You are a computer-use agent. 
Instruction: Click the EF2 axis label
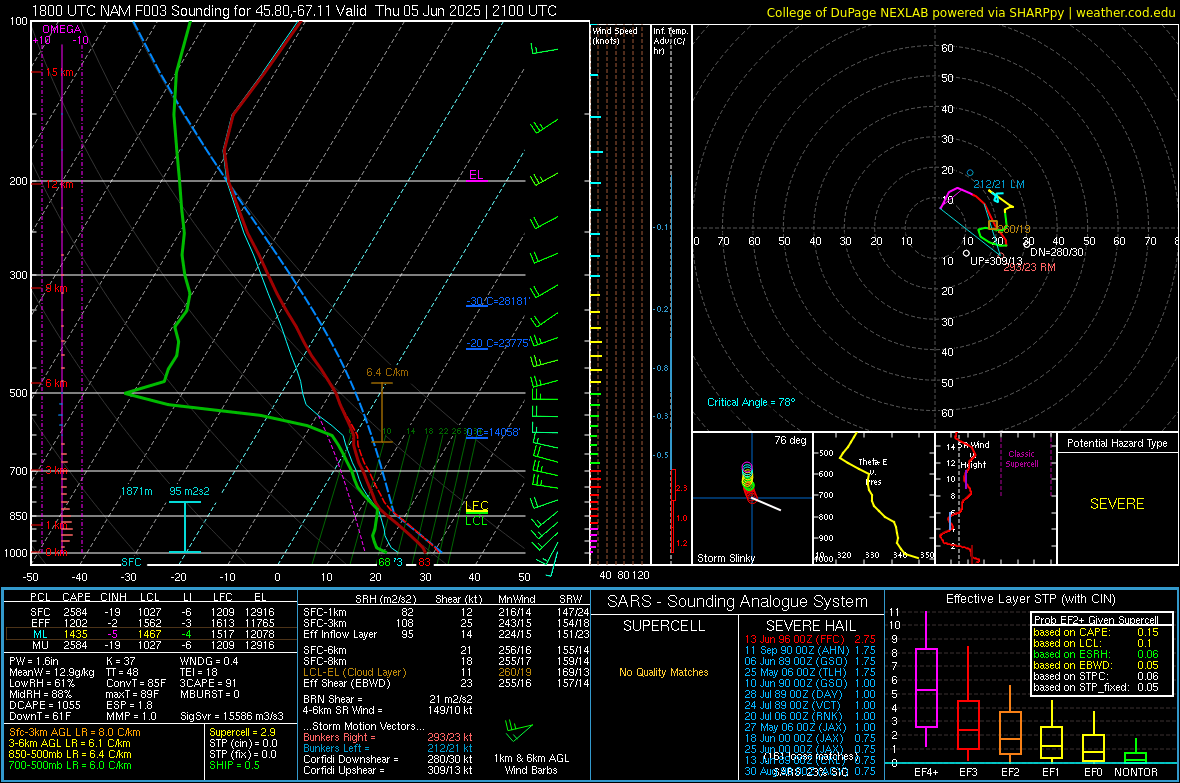click(x=1010, y=772)
